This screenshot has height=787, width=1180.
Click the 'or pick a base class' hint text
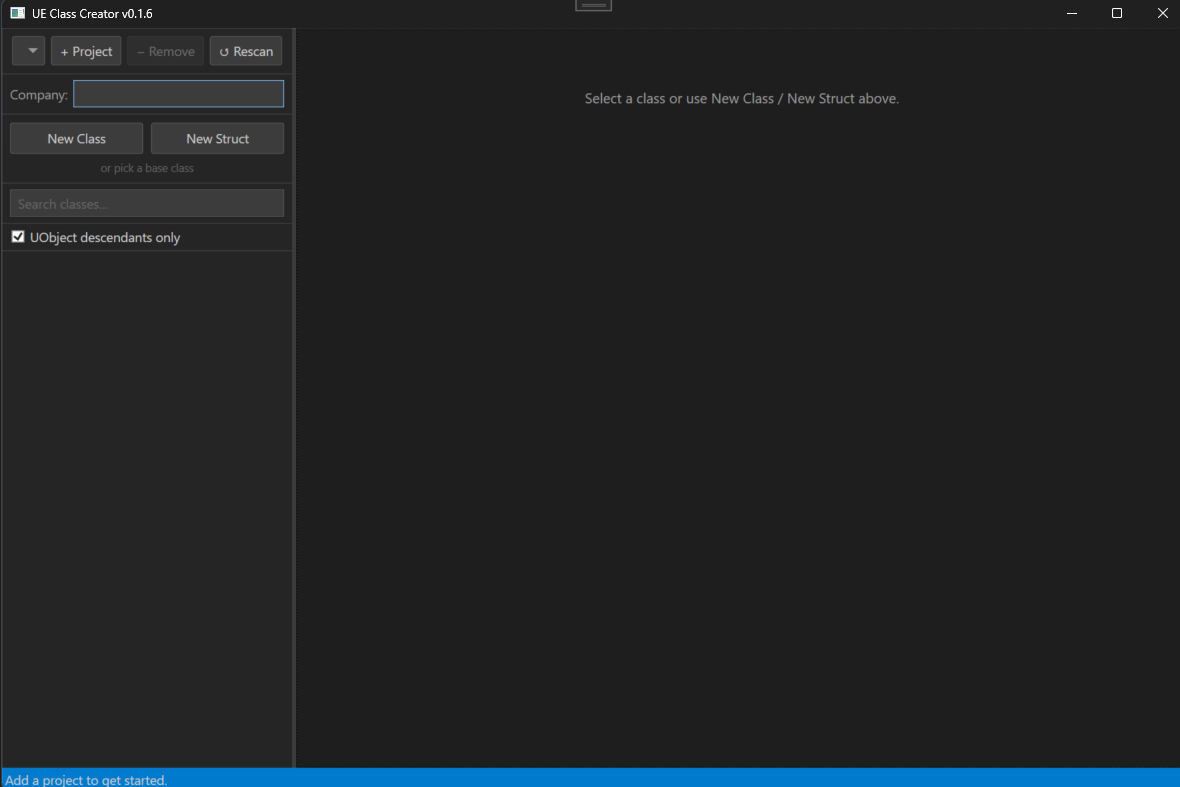tap(147, 168)
